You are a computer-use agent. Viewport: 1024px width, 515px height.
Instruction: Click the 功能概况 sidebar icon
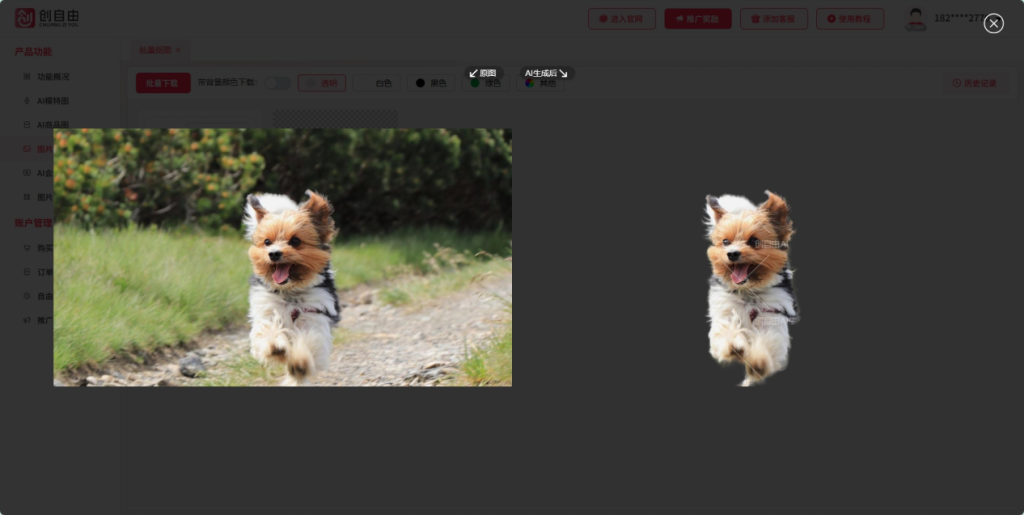[x=27, y=76]
